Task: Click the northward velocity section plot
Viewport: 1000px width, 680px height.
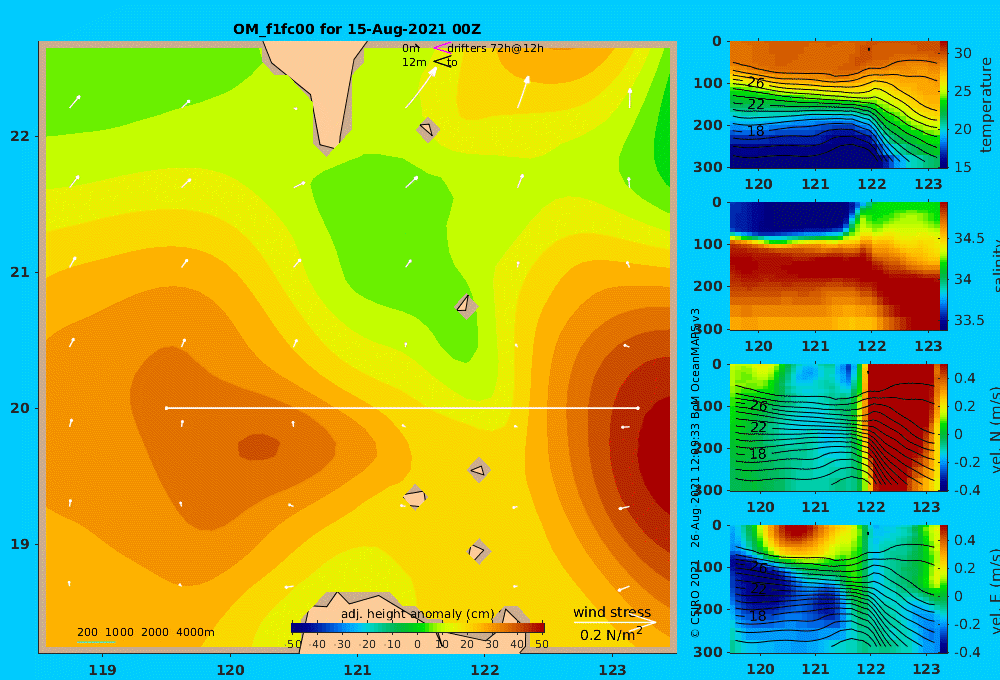Action: pyautogui.click(x=834, y=427)
